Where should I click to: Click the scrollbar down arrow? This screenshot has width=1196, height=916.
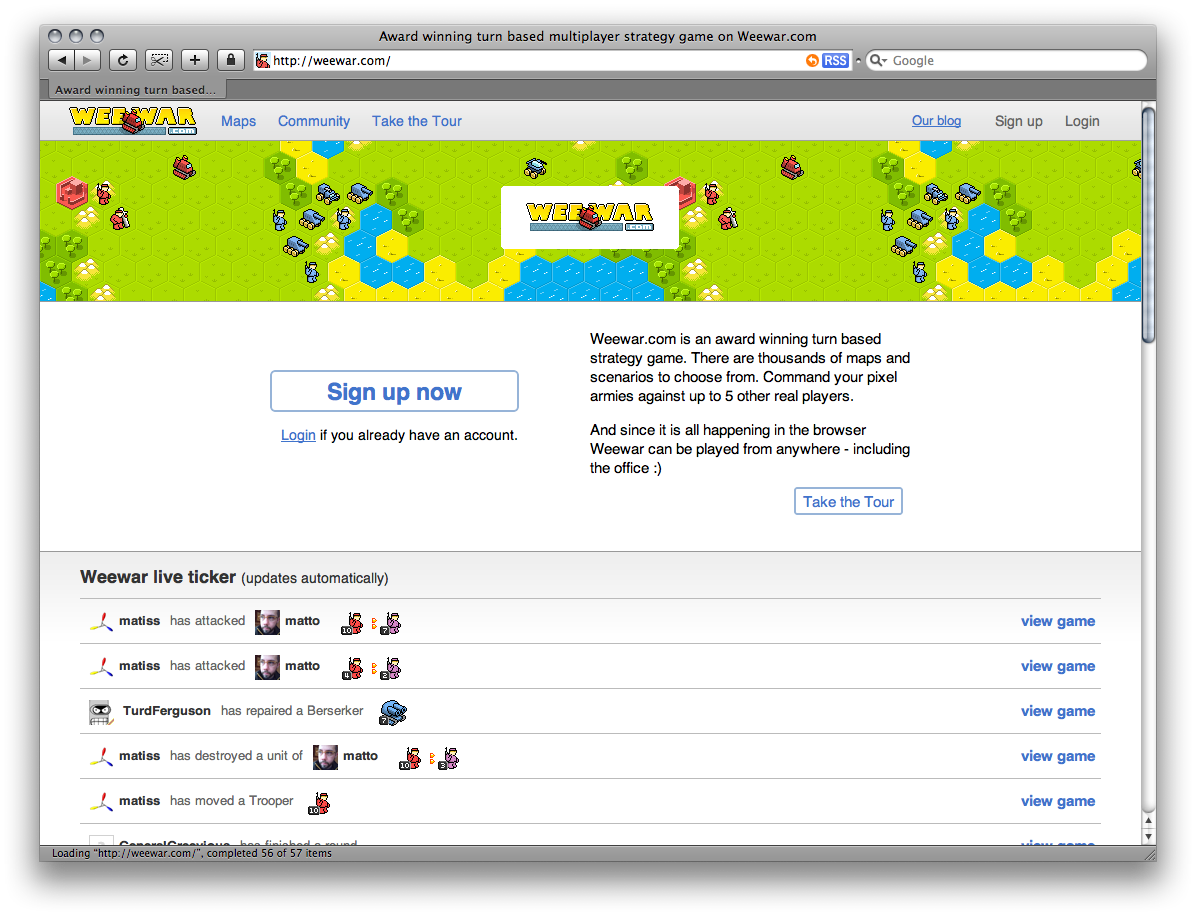(x=1149, y=837)
